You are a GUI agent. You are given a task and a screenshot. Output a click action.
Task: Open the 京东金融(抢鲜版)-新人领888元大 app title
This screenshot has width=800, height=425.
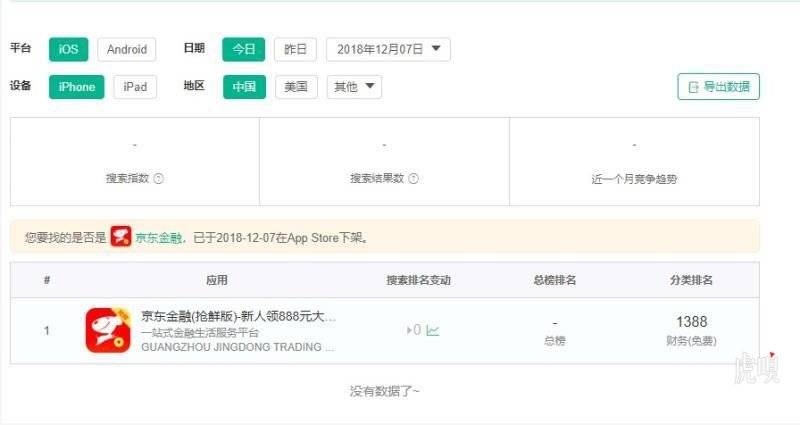pos(238,316)
